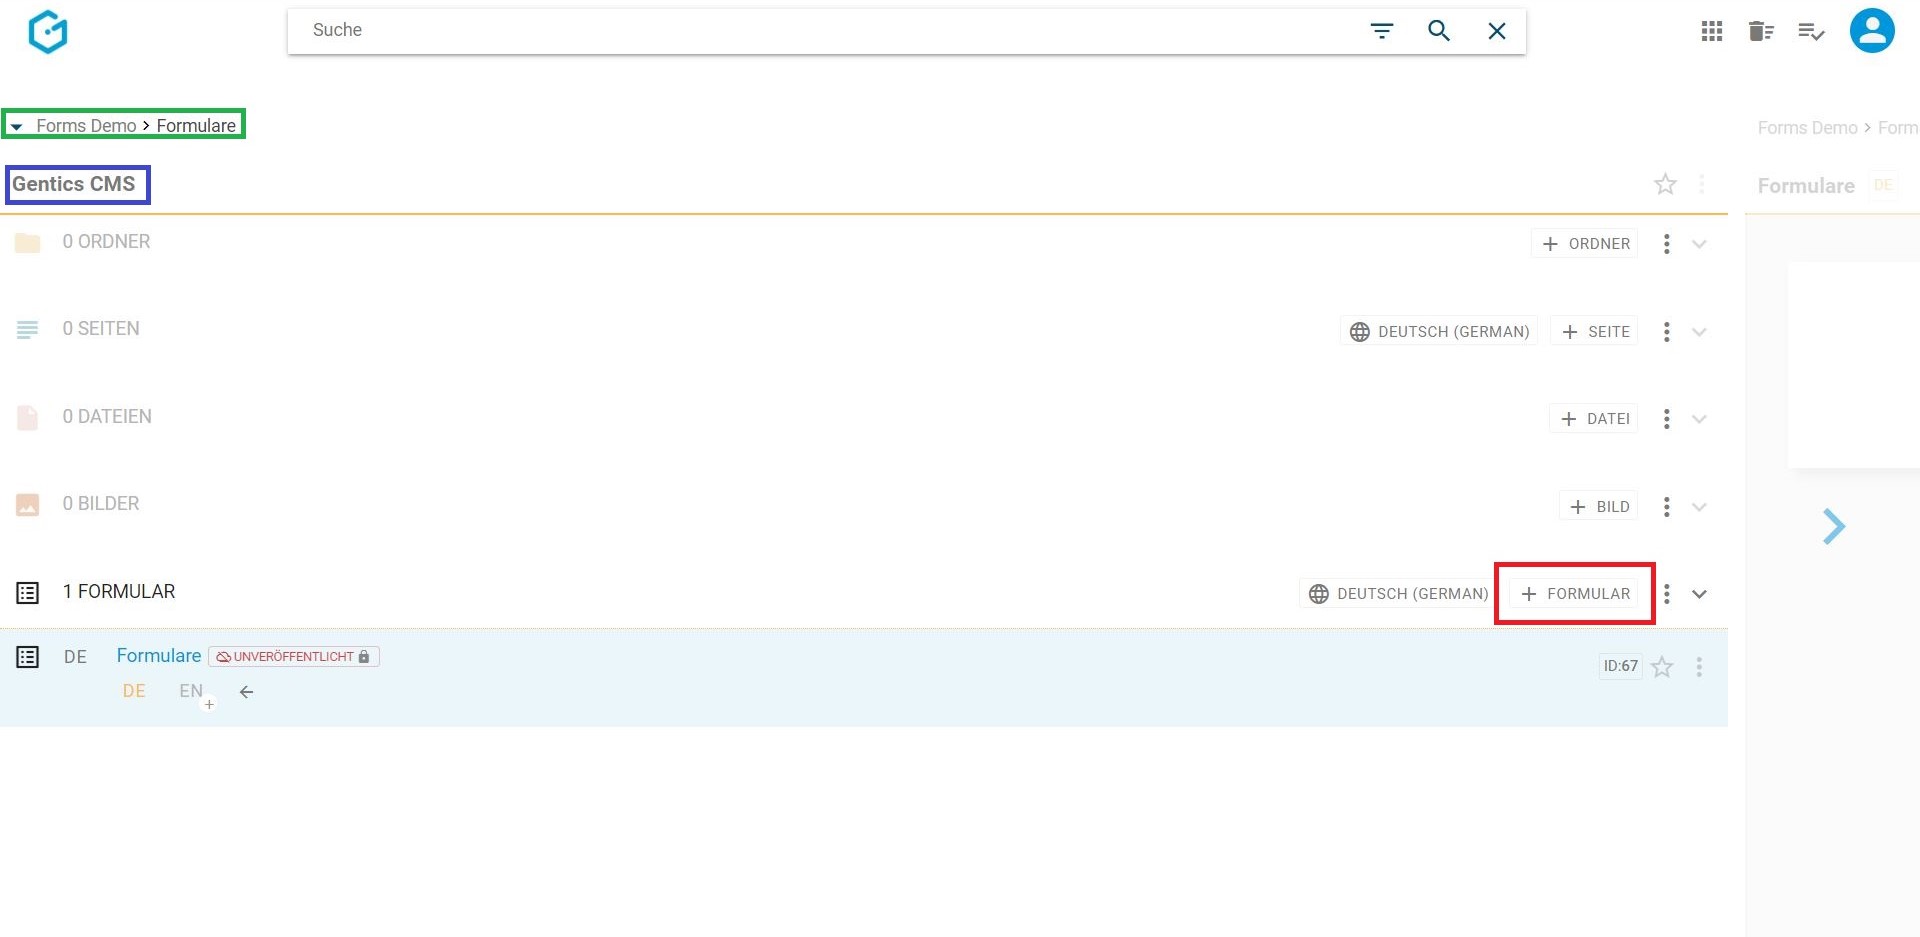This screenshot has height=937, width=1920.
Task: Open three-dot menu in Seiten row
Action: point(1666,332)
